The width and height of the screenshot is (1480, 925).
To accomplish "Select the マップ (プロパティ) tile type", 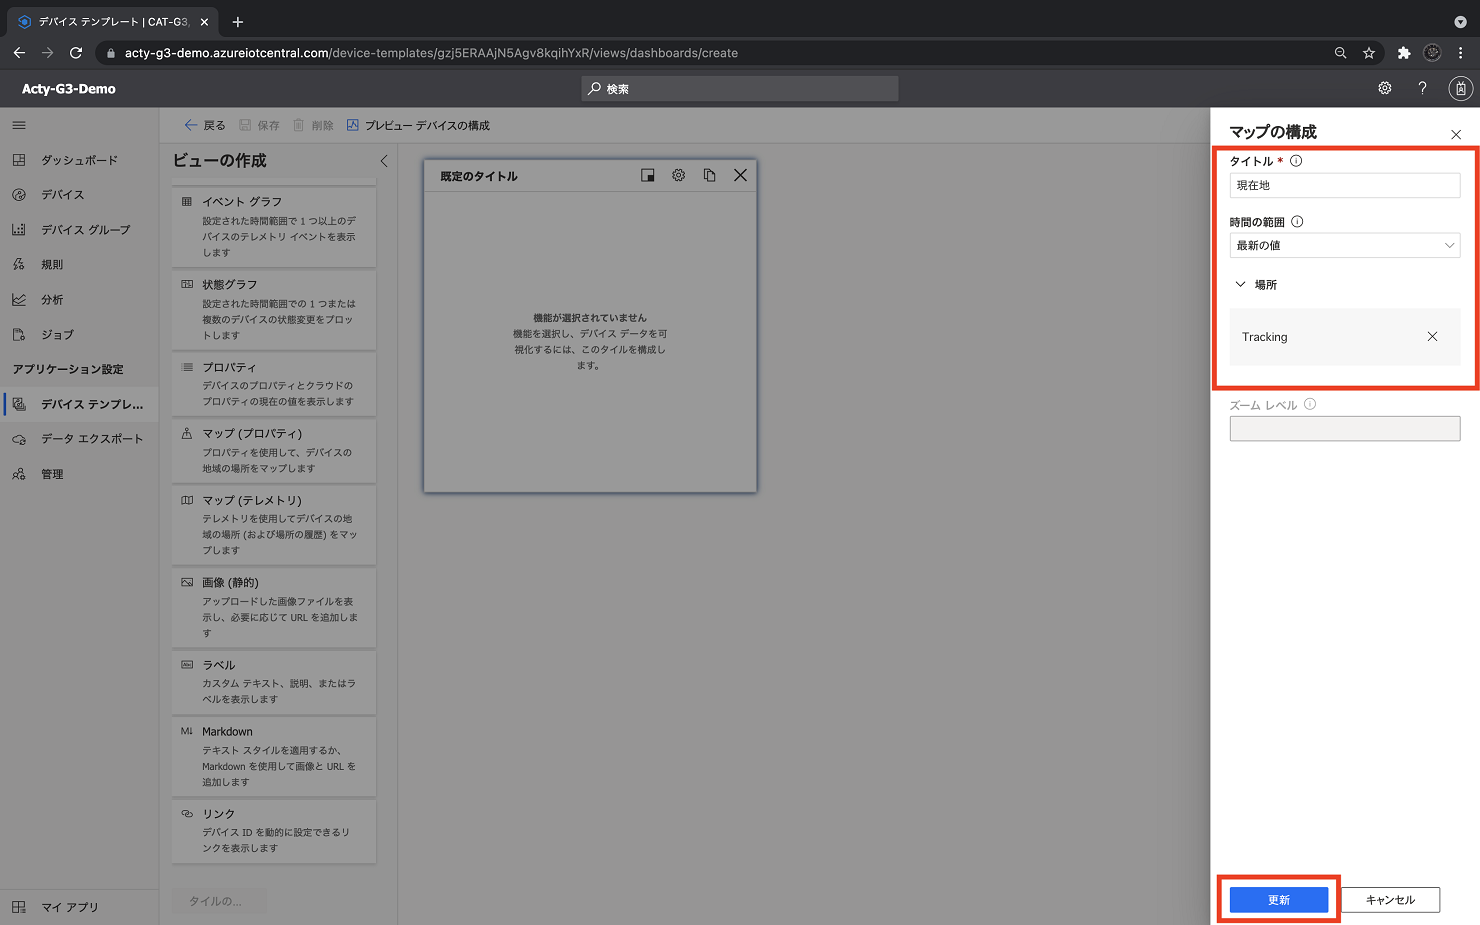I will click(274, 450).
